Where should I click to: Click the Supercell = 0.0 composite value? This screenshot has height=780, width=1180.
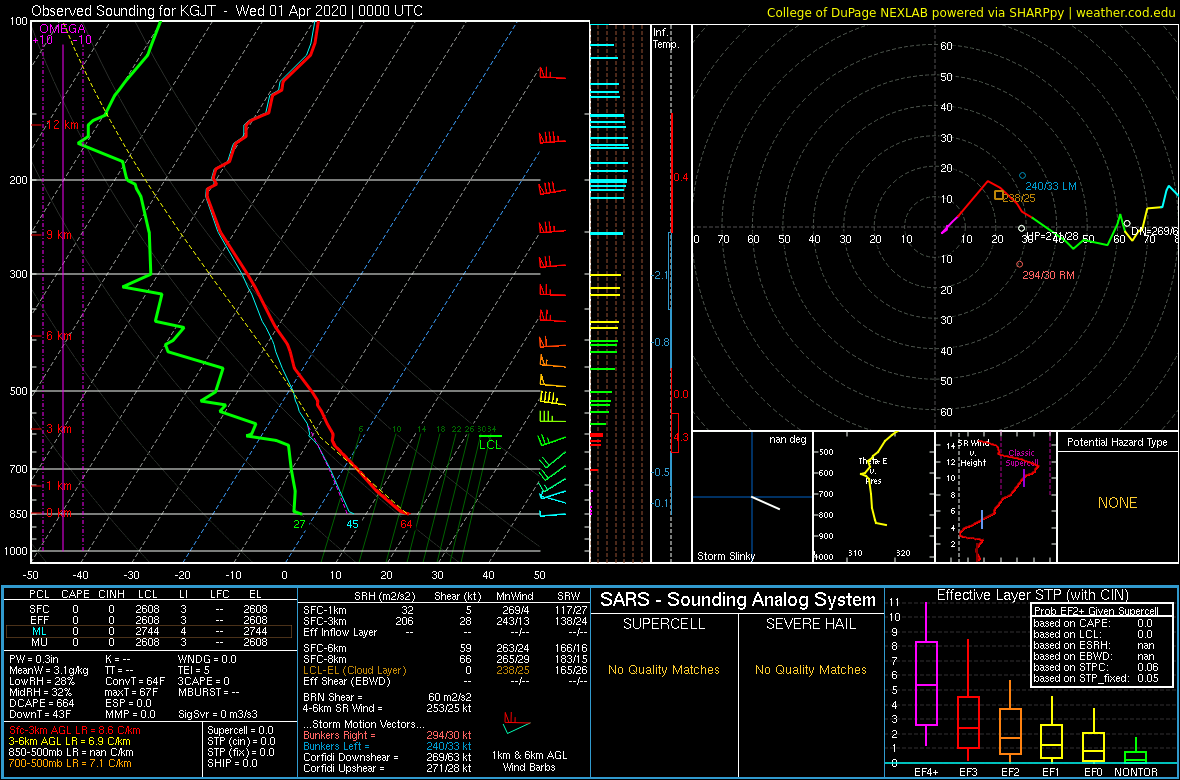[x=241, y=732]
